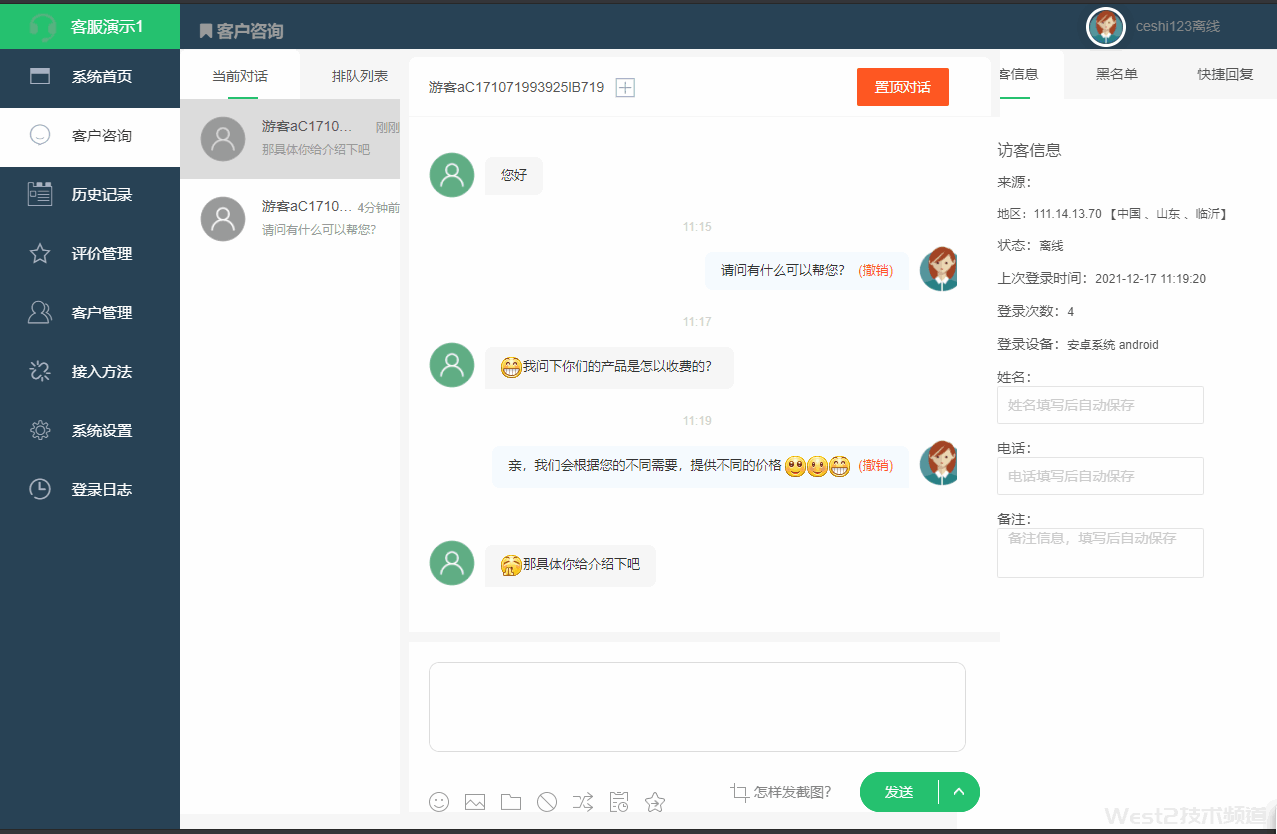Switch to the 排队列表 tab
Viewport: 1277px width, 834px height.
coord(358,74)
